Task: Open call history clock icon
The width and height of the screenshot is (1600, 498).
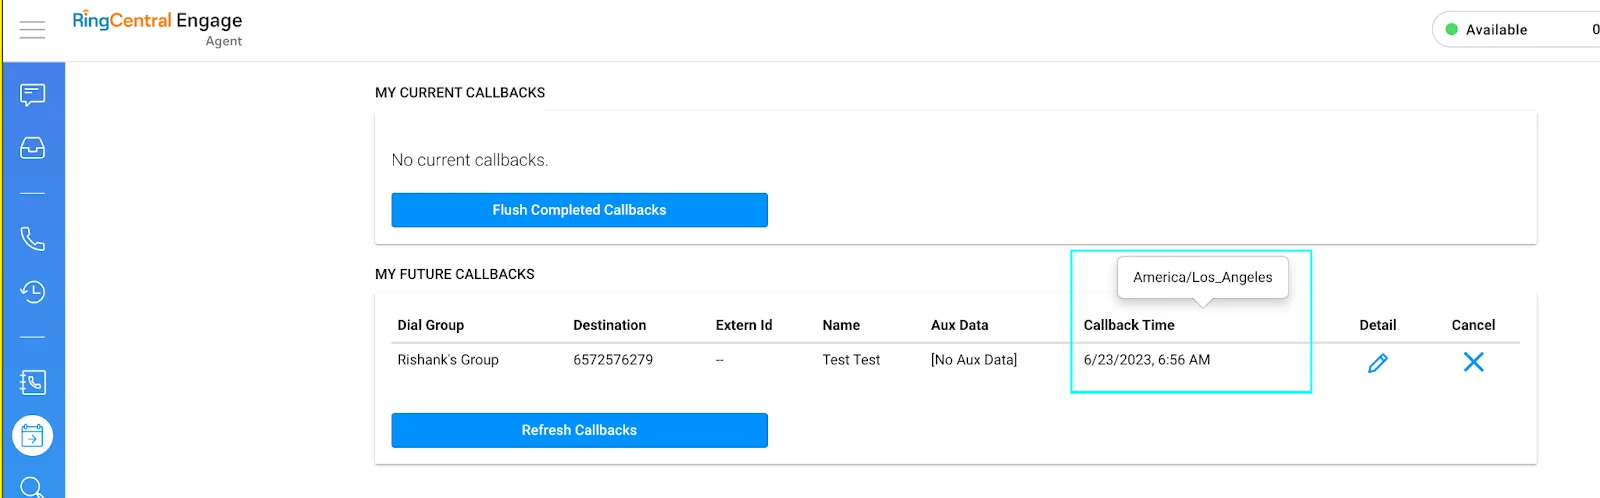Action: tap(32, 292)
